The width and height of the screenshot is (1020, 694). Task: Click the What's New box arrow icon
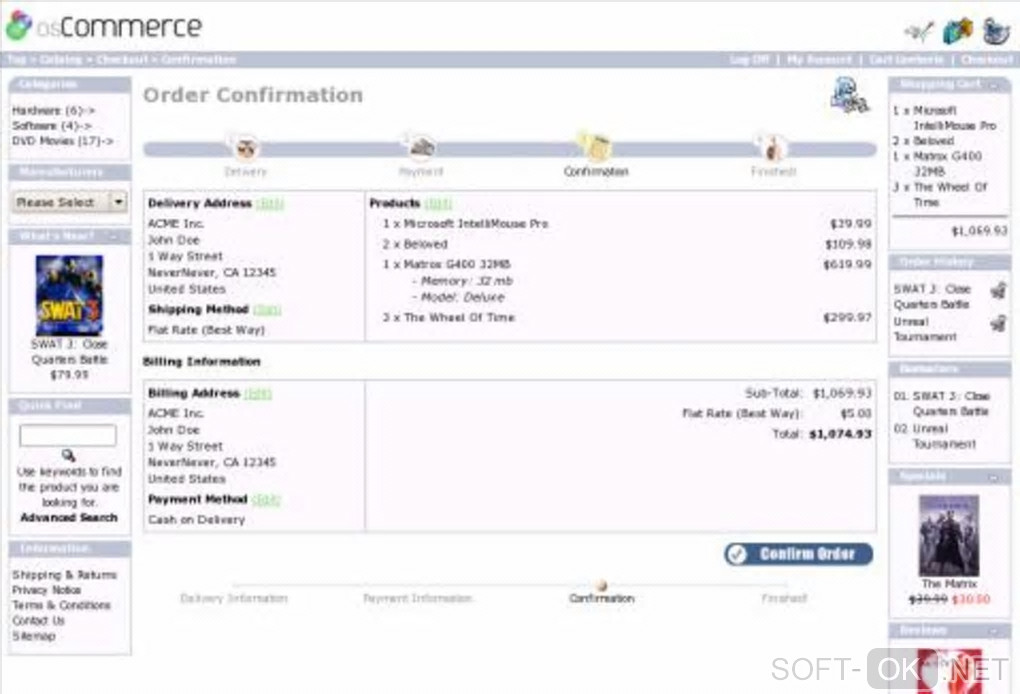coord(114,236)
